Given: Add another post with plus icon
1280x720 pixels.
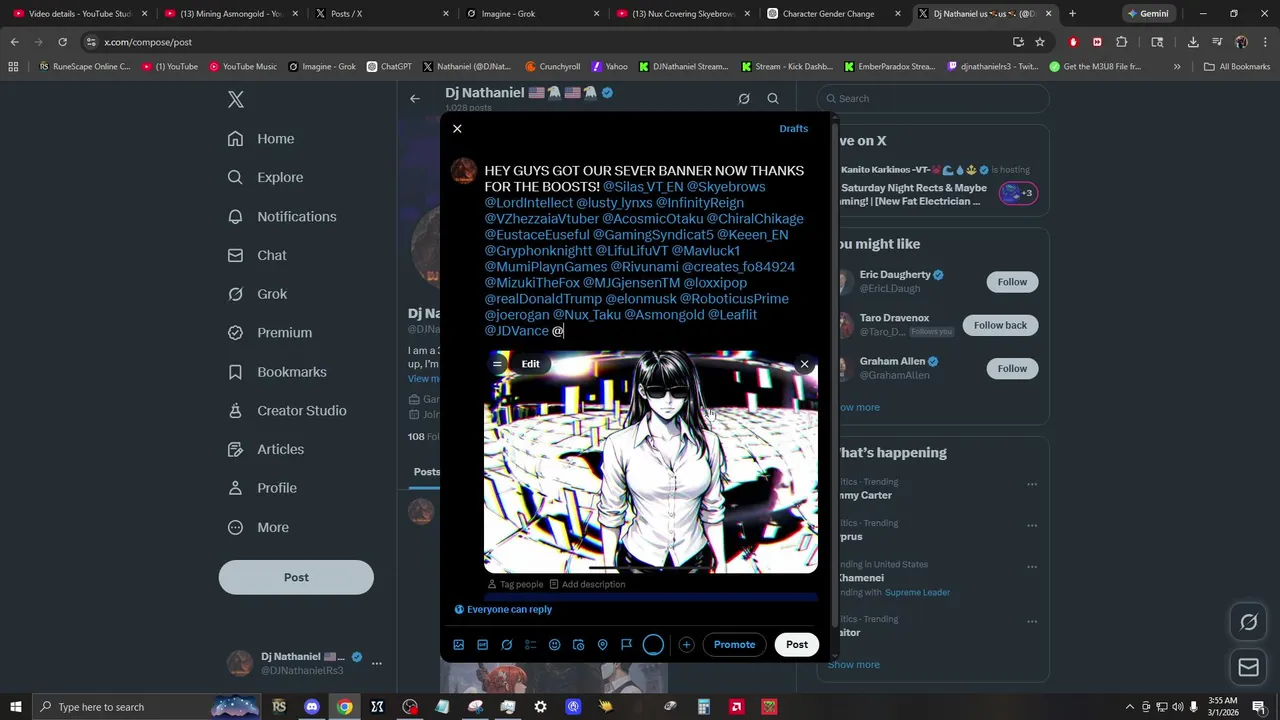Looking at the screenshot, I should pos(686,645).
